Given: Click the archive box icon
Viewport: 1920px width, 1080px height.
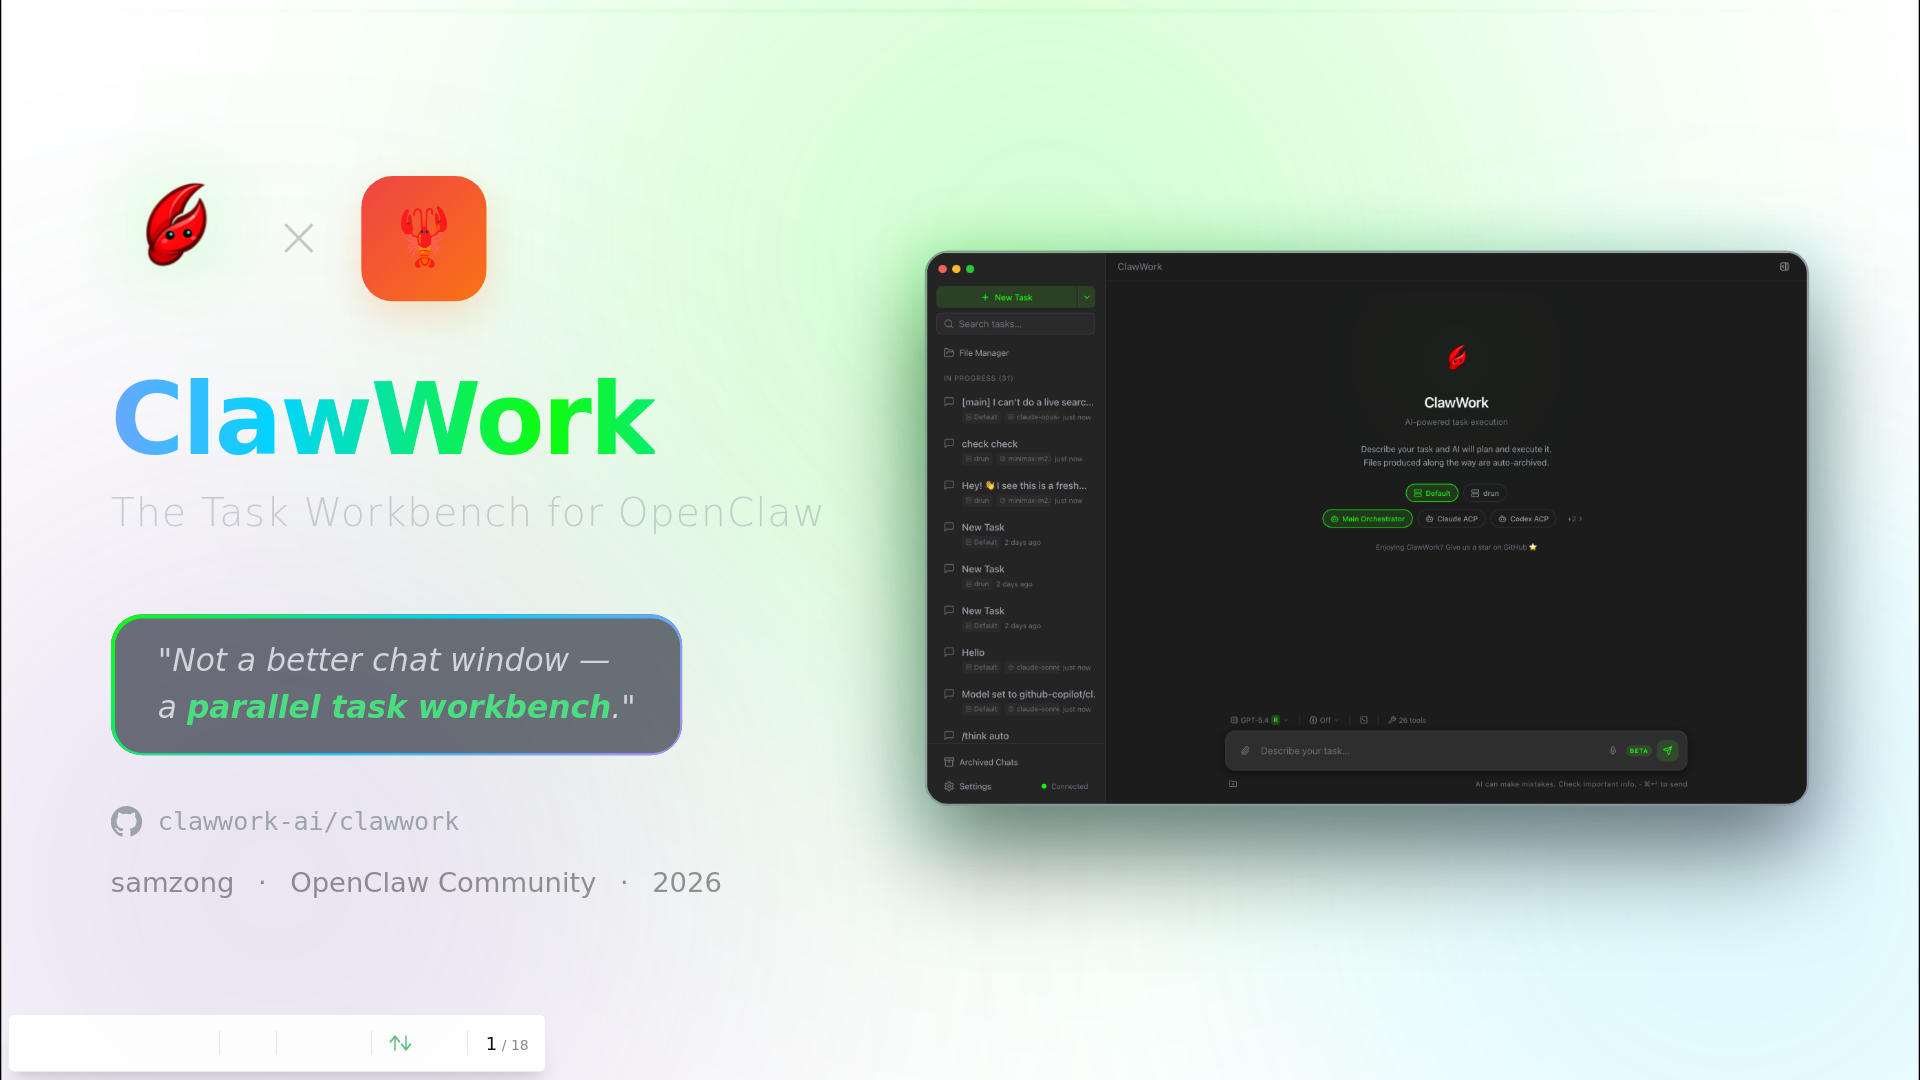Looking at the screenshot, I should pyautogui.click(x=949, y=762).
